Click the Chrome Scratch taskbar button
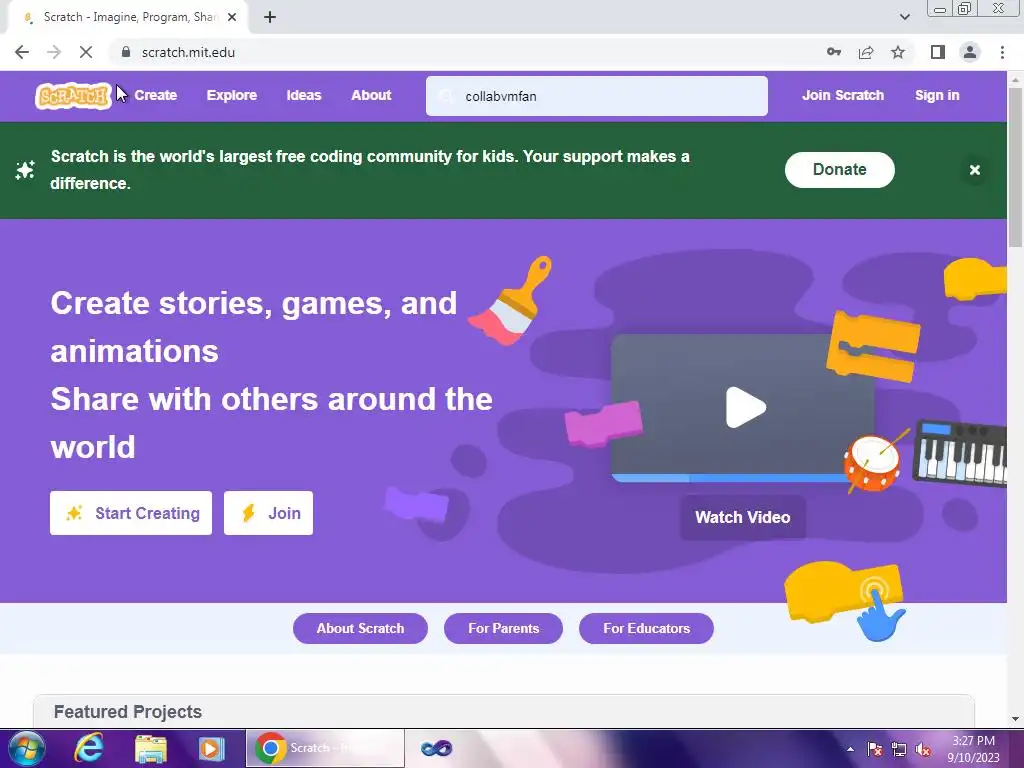 click(x=325, y=748)
